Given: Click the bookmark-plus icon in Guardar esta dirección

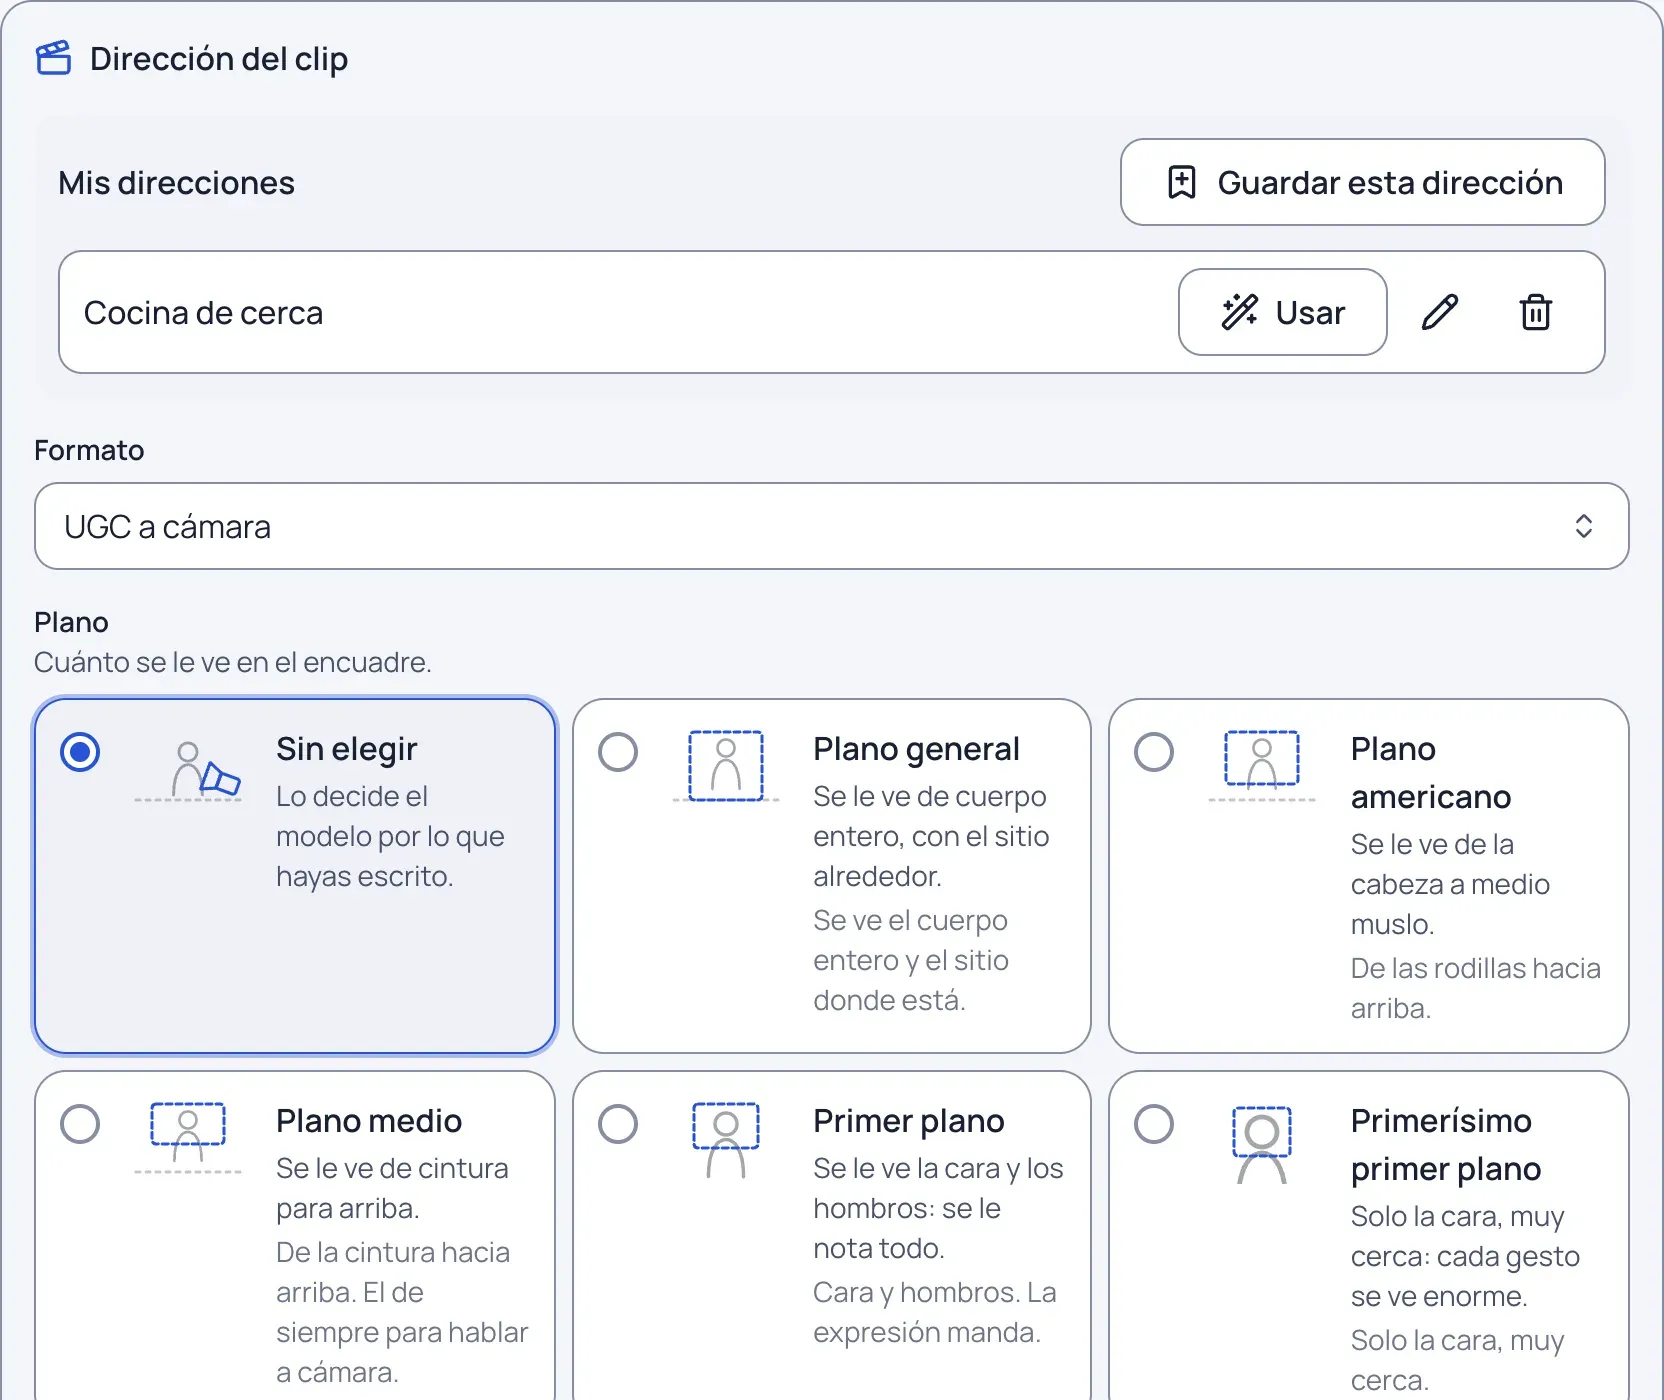Looking at the screenshot, I should 1182,182.
